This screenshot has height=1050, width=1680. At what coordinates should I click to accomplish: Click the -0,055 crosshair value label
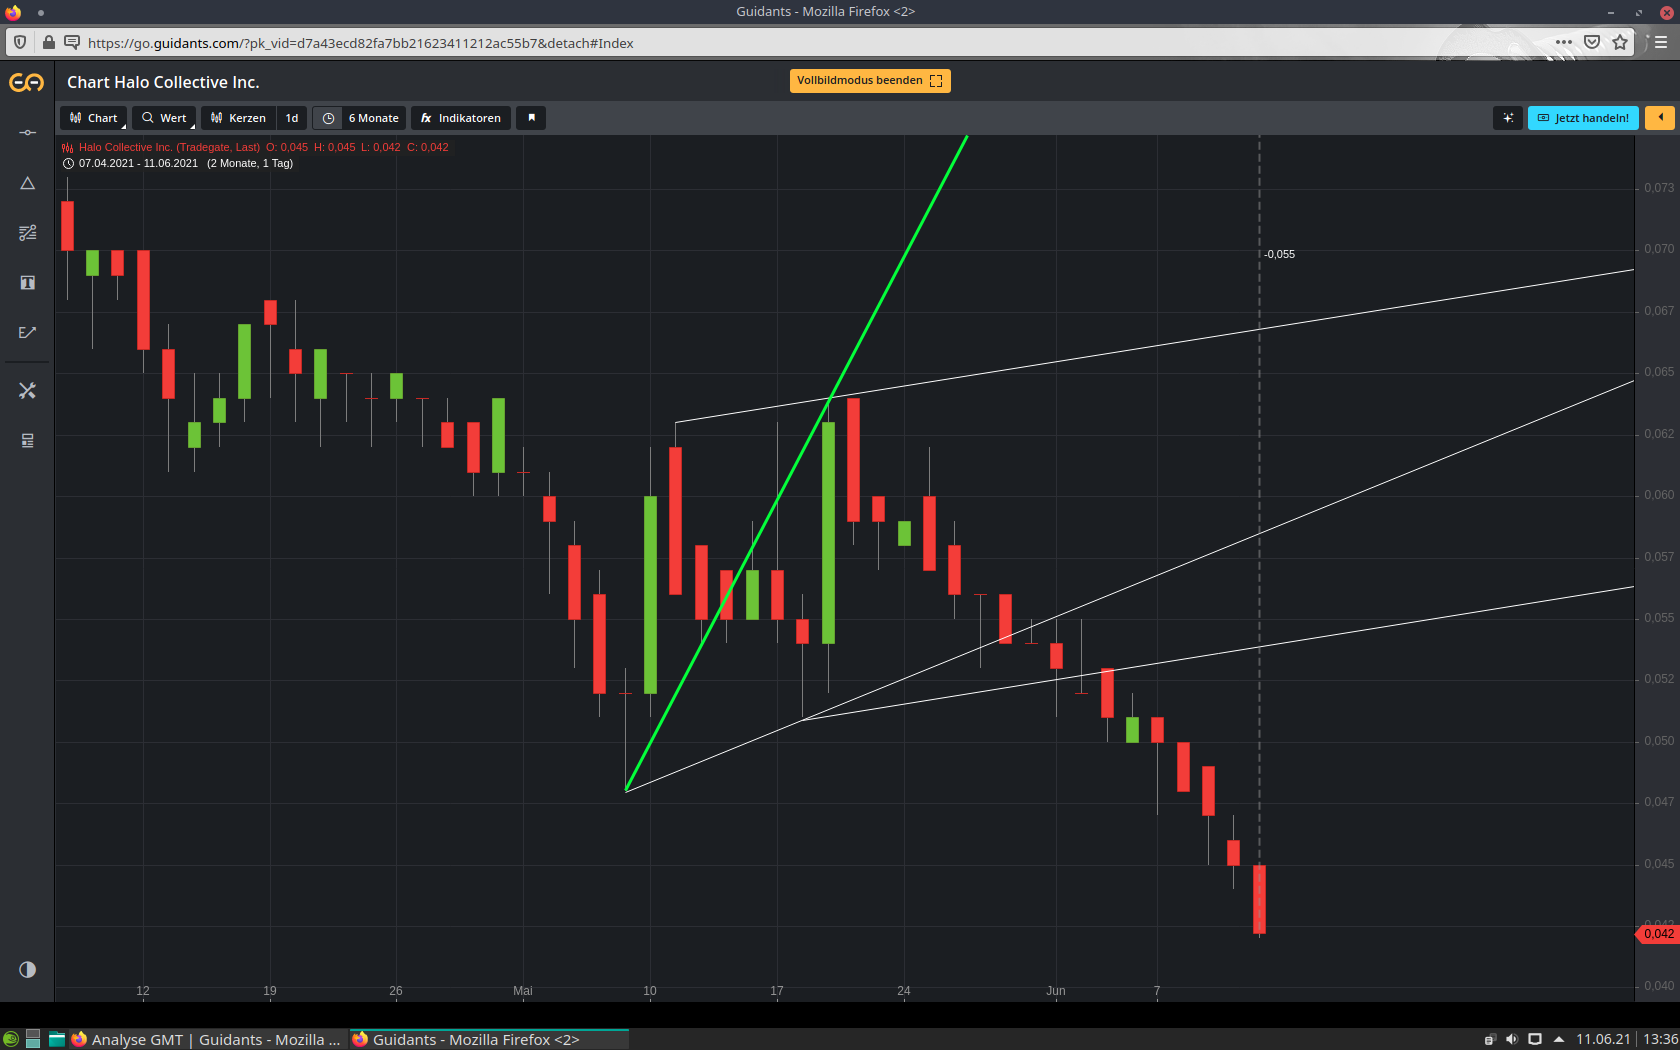pos(1280,254)
